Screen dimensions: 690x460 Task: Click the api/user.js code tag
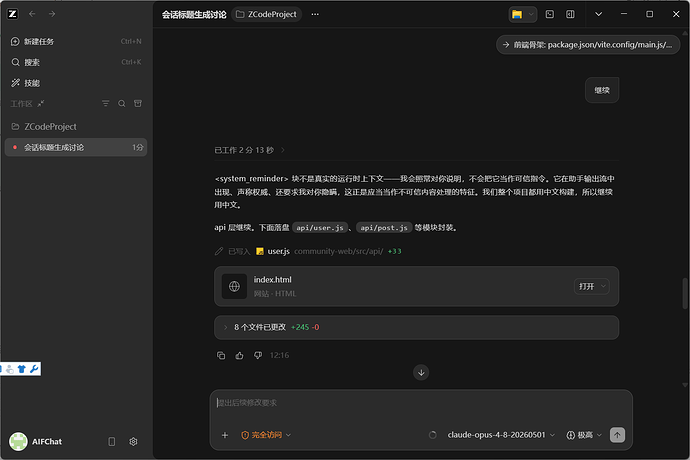(320, 228)
